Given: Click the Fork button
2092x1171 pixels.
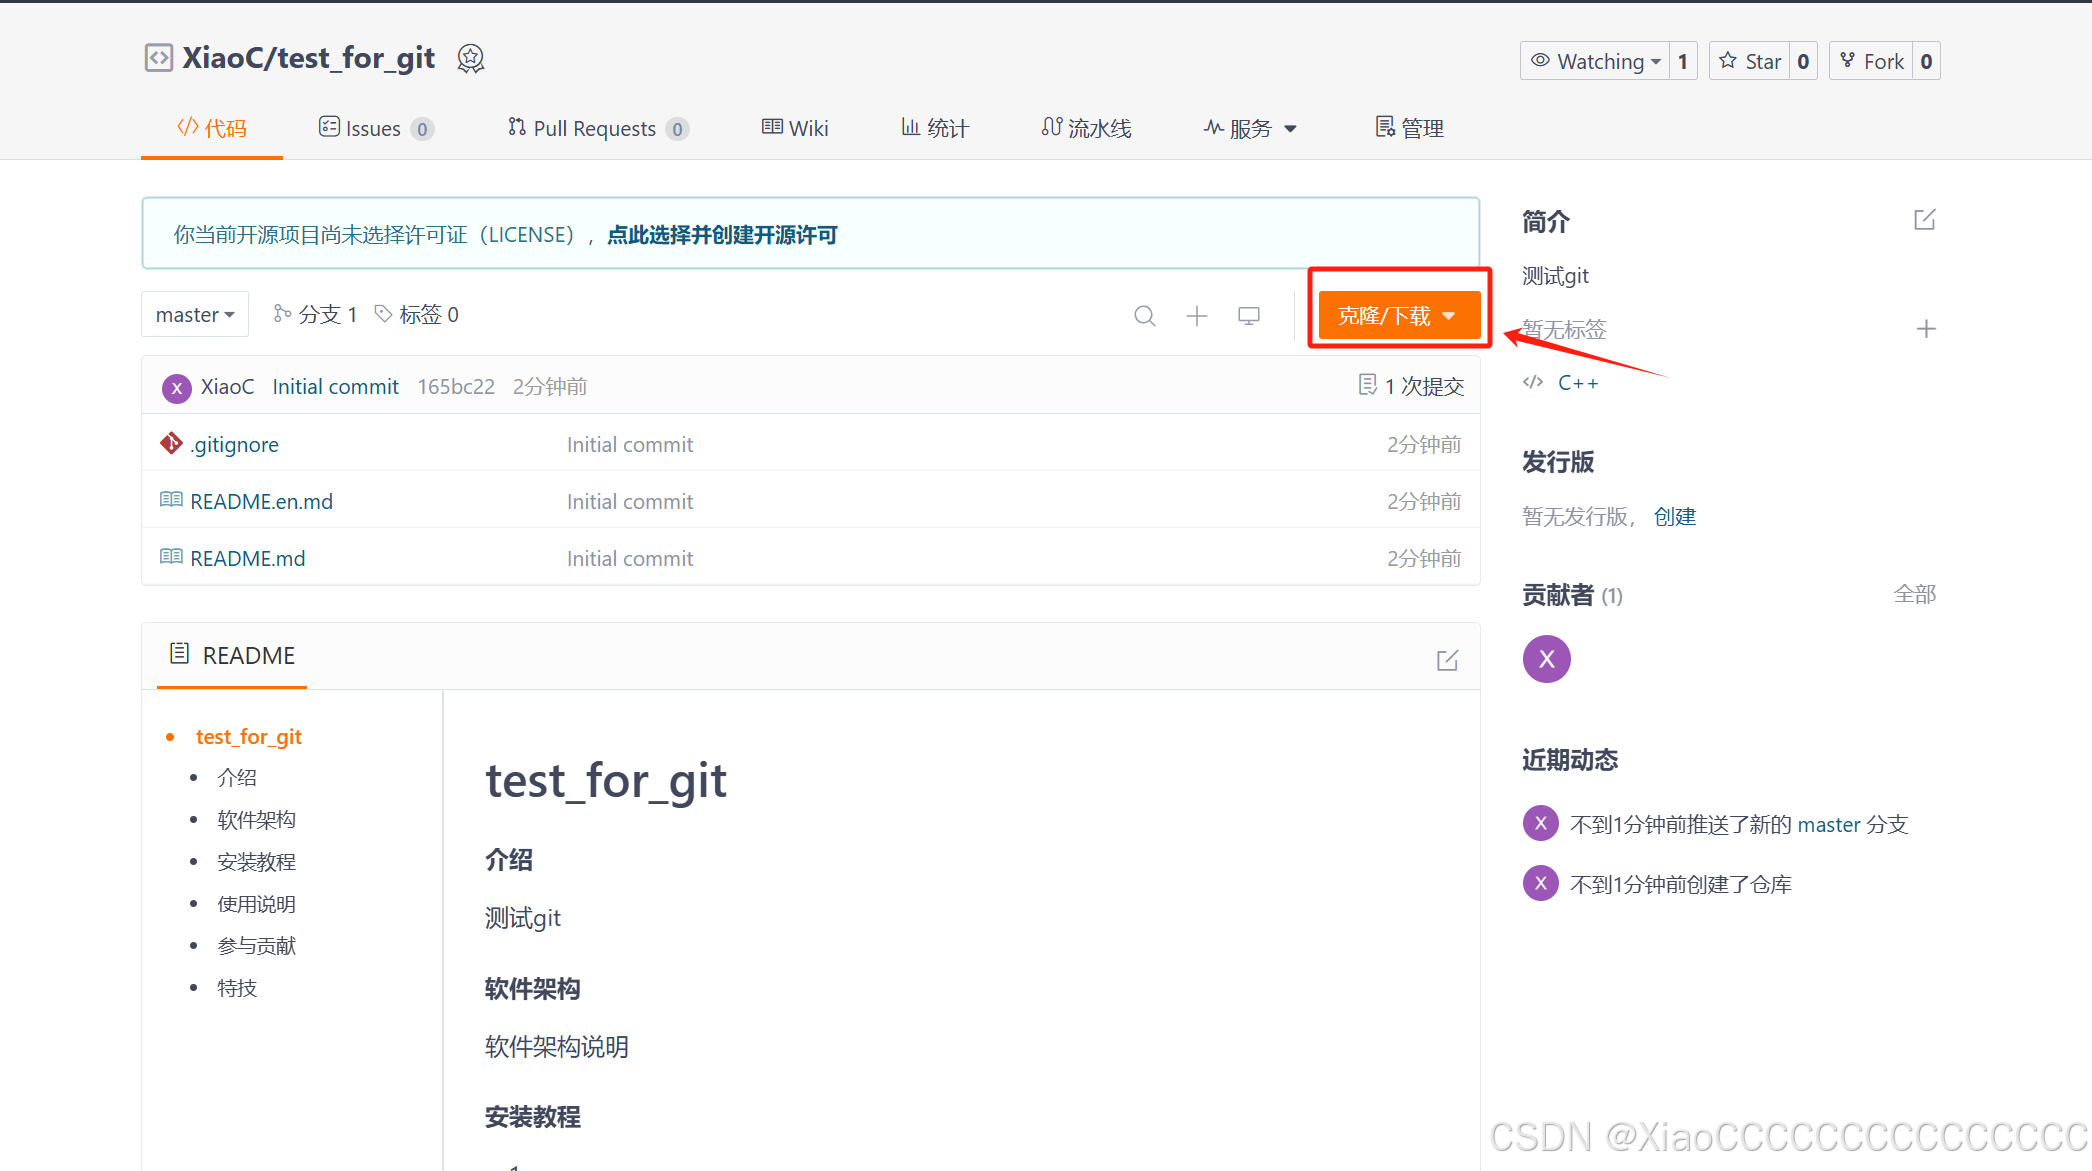Looking at the screenshot, I should [x=1871, y=61].
